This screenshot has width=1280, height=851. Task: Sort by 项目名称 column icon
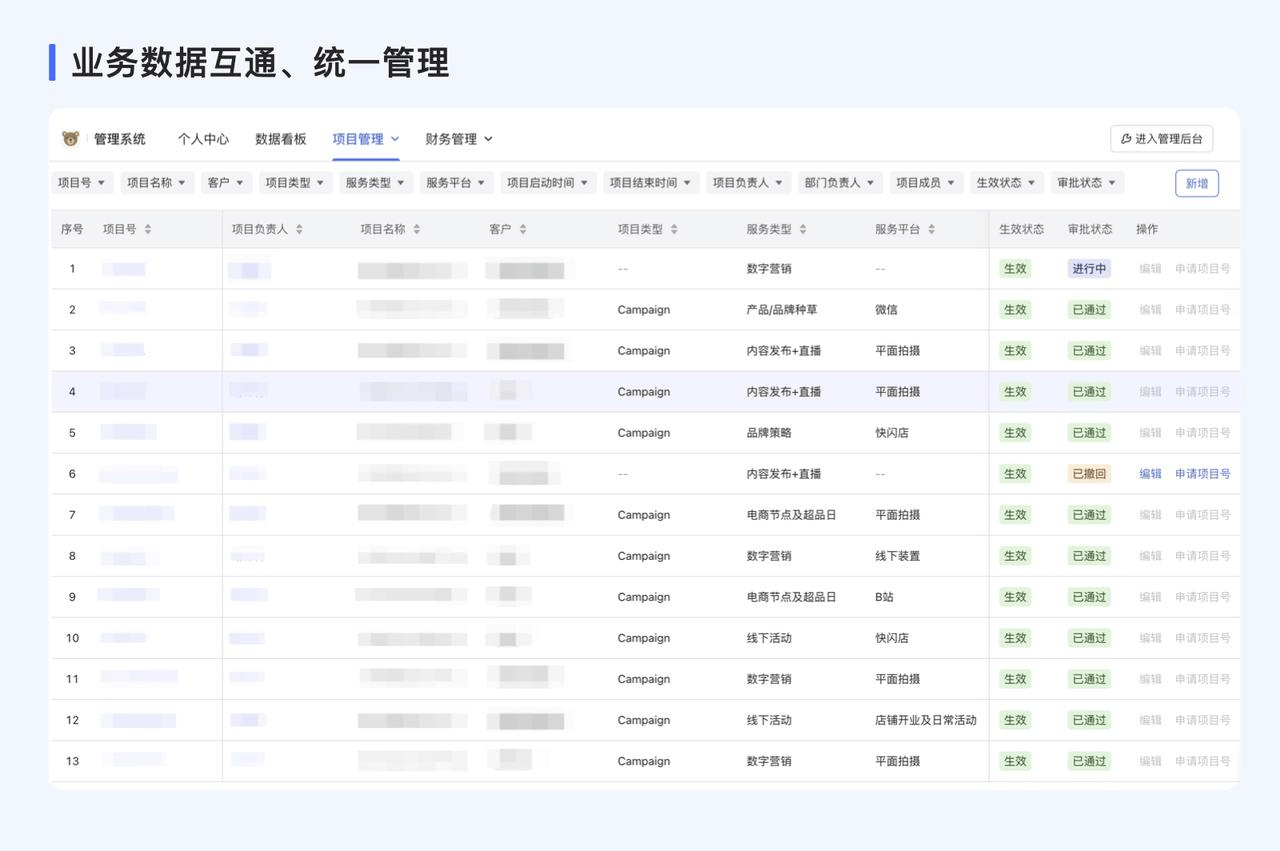click(417, 229)
